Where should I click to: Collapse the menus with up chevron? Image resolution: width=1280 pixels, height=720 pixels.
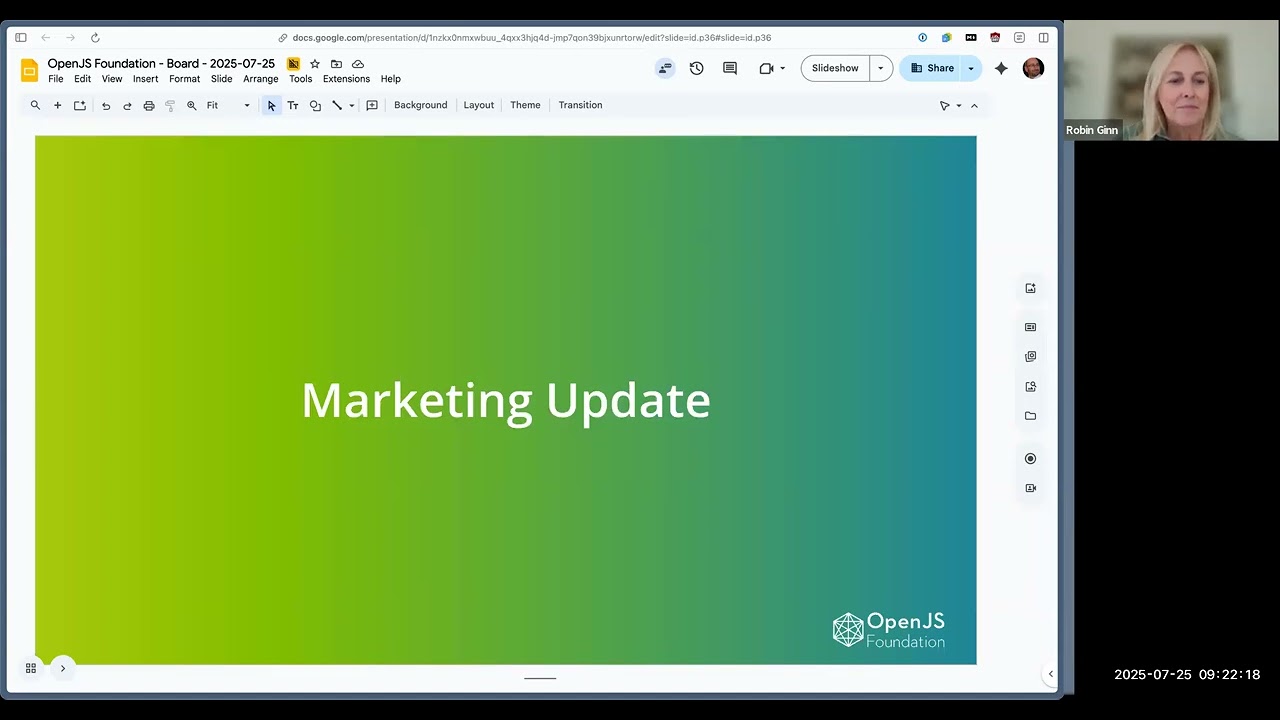coord(974,105)
